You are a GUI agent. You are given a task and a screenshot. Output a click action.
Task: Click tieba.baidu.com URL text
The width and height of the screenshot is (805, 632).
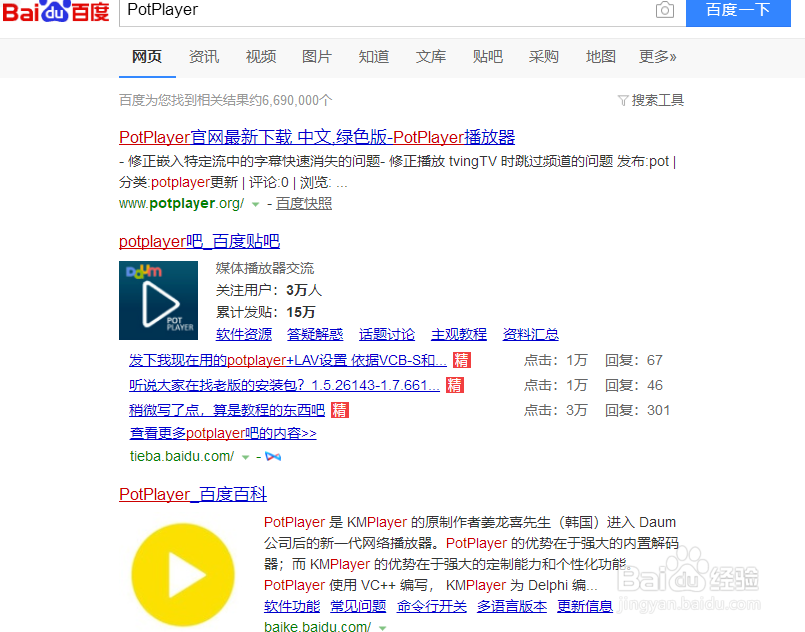point(182,456)
